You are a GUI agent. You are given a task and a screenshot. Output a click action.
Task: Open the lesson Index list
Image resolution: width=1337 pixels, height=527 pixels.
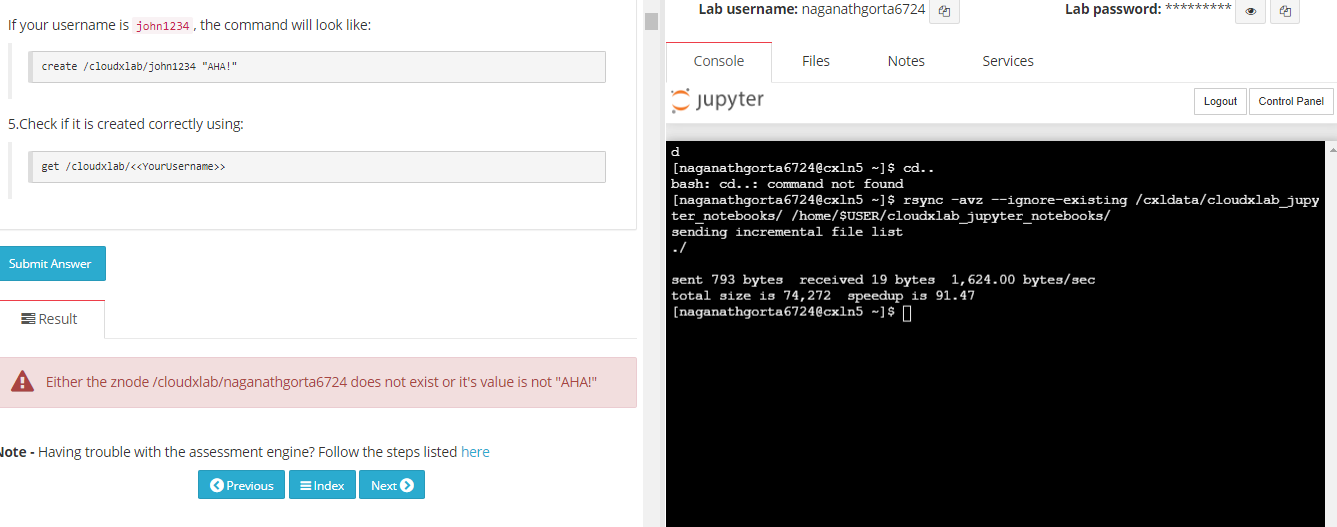322,485
